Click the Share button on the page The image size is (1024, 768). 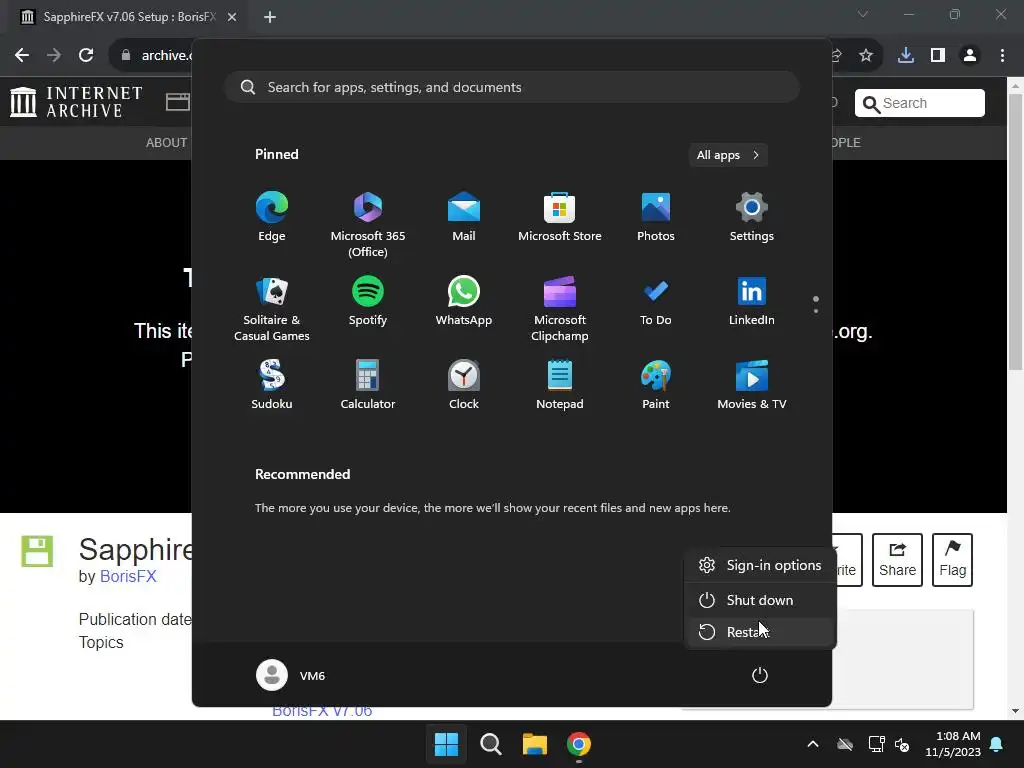897,560
